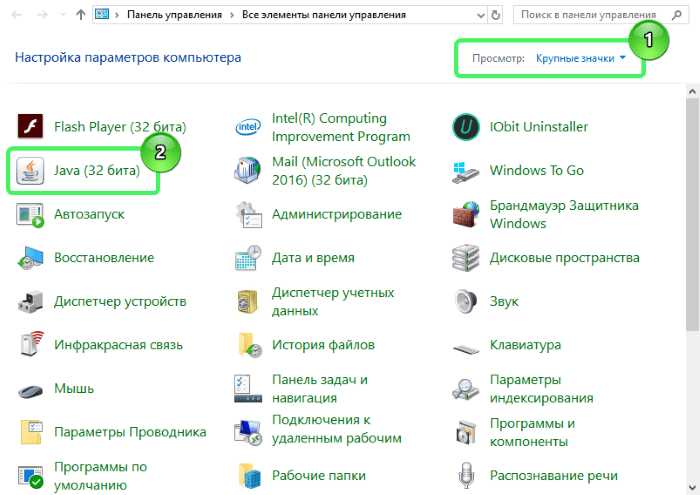Image resolution: width=700 pixels, height=495 pixels.
Task: Open the Дата и время calendar icon
Action: (248, 258)
